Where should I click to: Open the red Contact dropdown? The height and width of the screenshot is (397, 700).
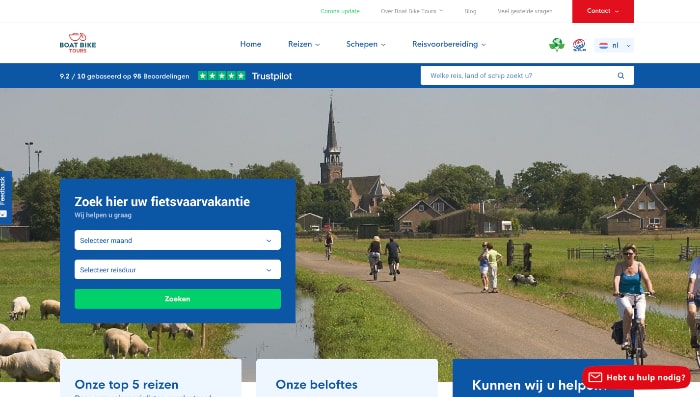tap(603, 11)
